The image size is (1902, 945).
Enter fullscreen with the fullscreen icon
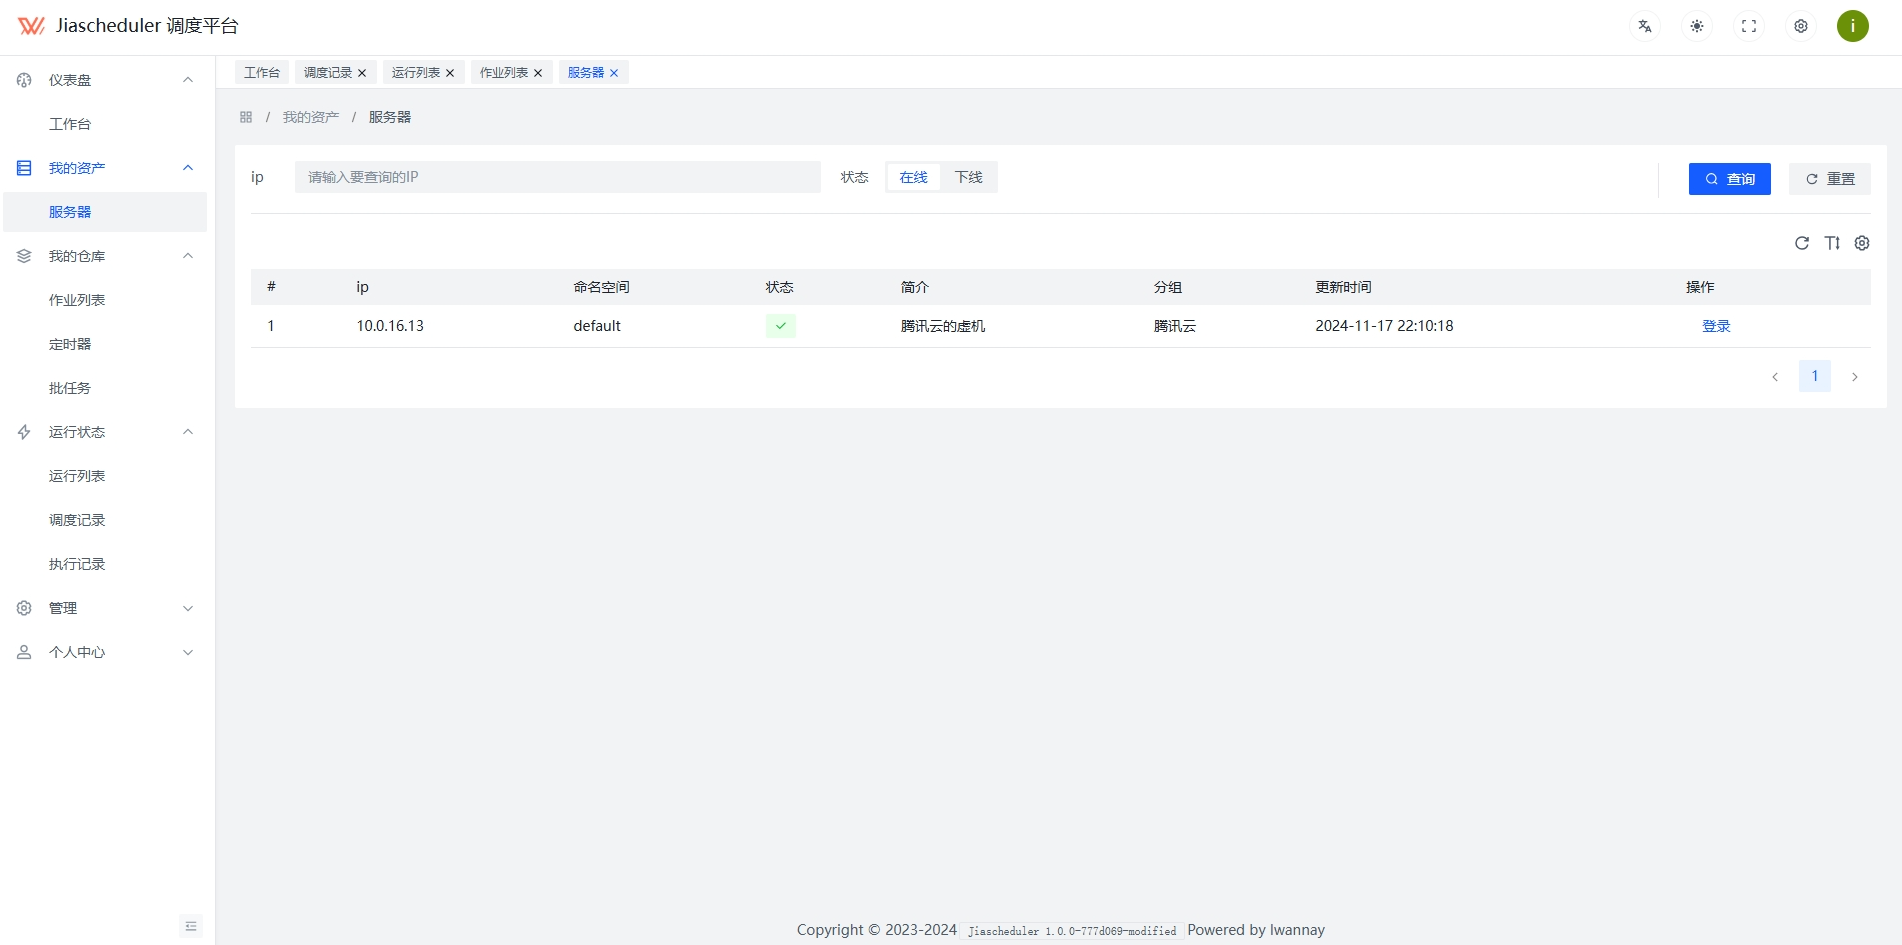point(1748,25)
